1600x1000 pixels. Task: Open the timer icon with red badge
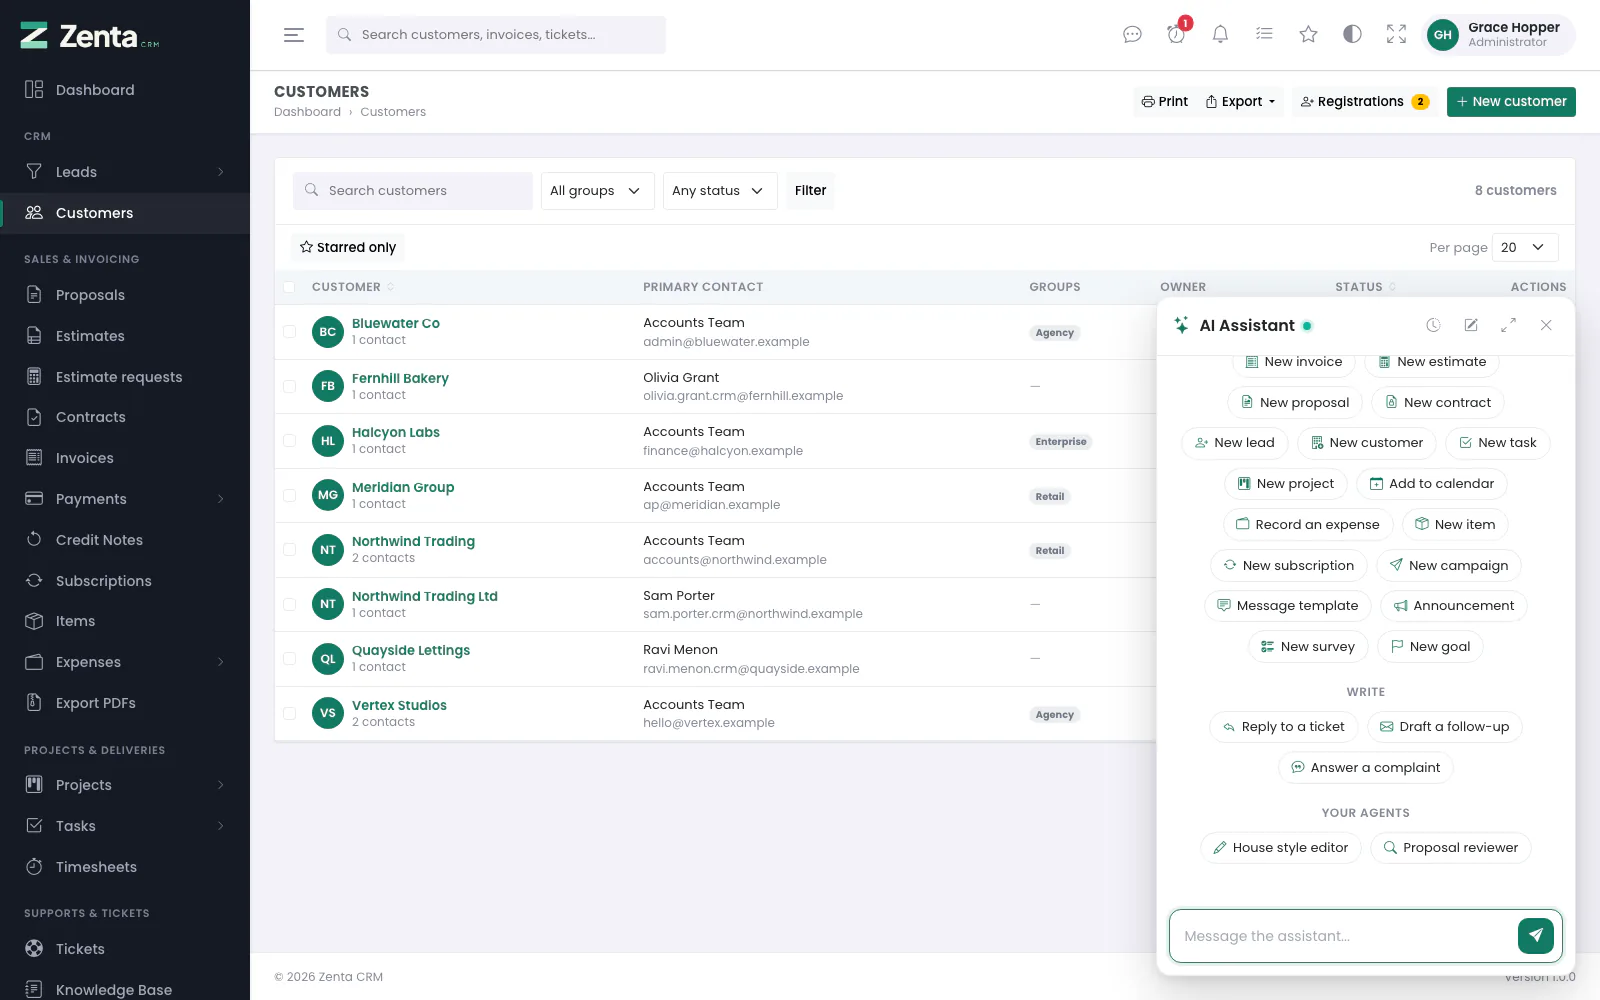click(x=1176, y=35)
